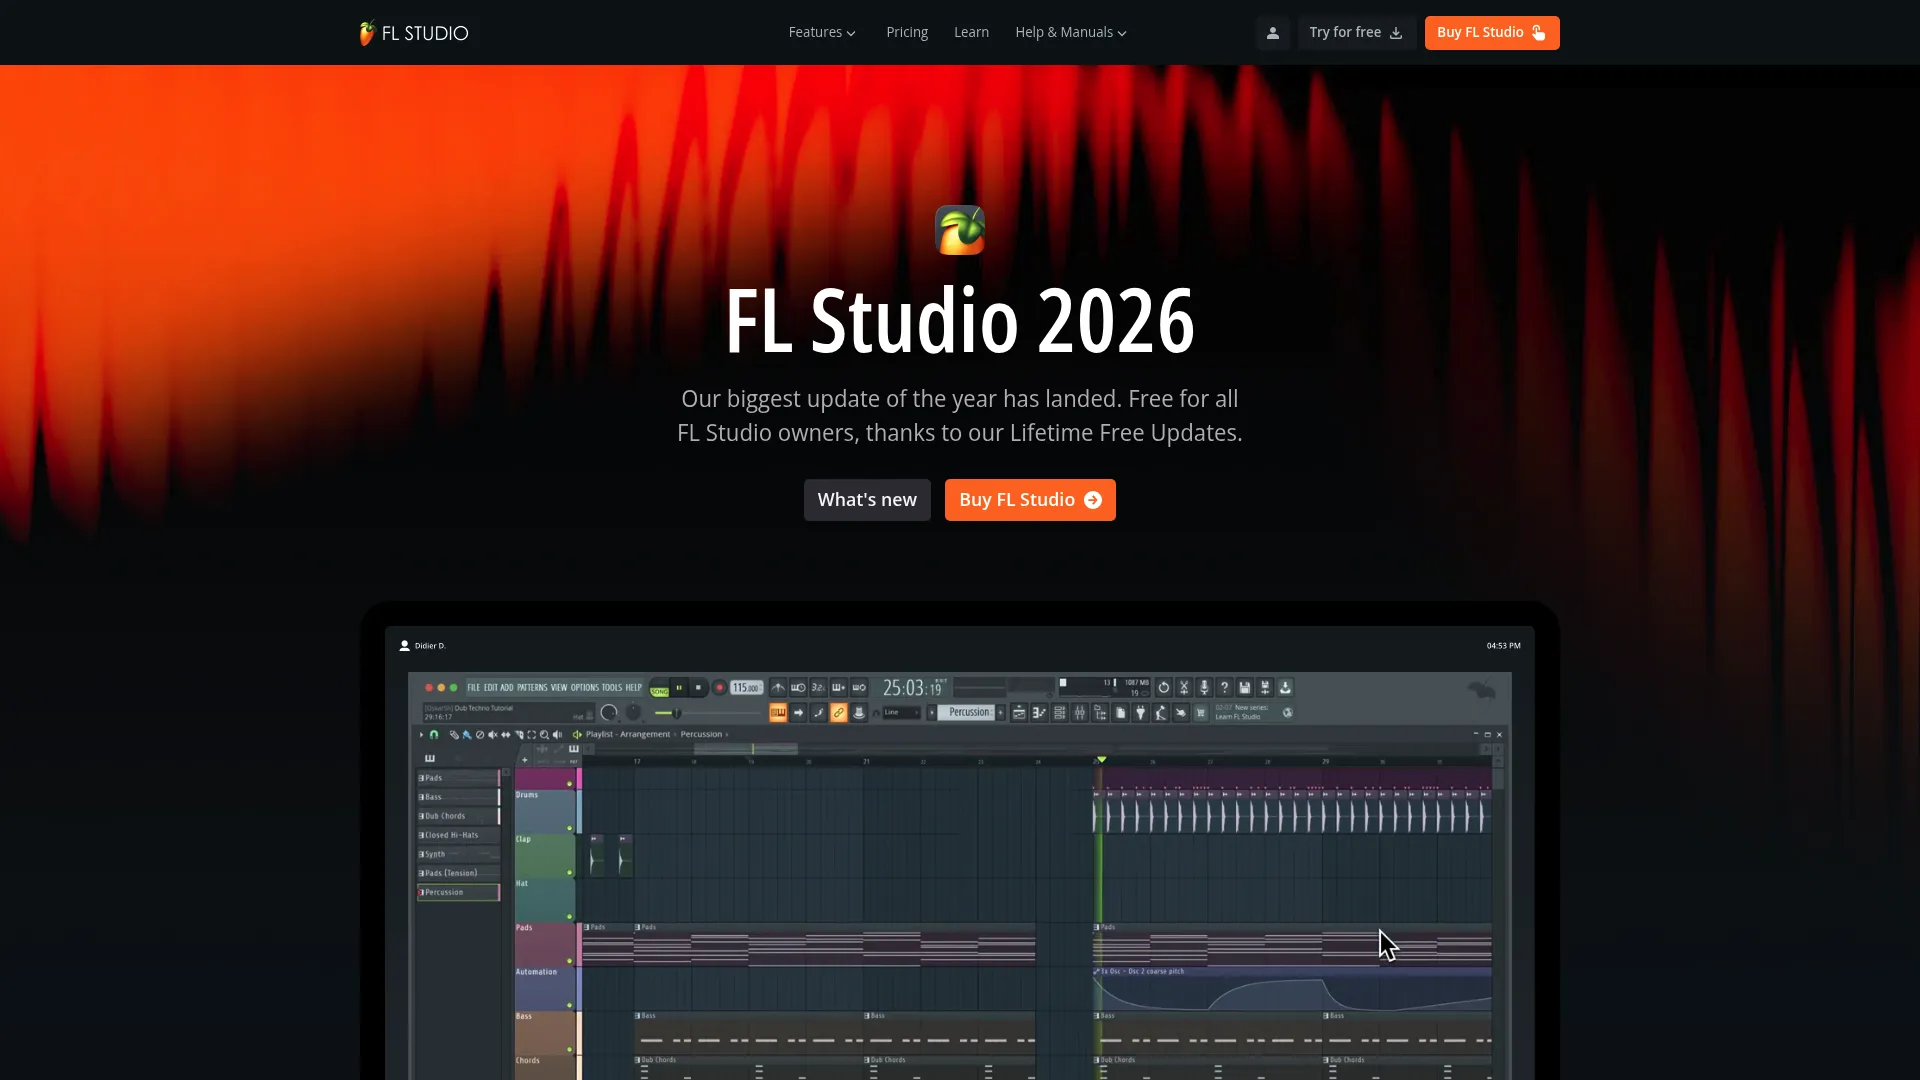Click the shopping cart icon in FL toolbar

(1201, 713)
